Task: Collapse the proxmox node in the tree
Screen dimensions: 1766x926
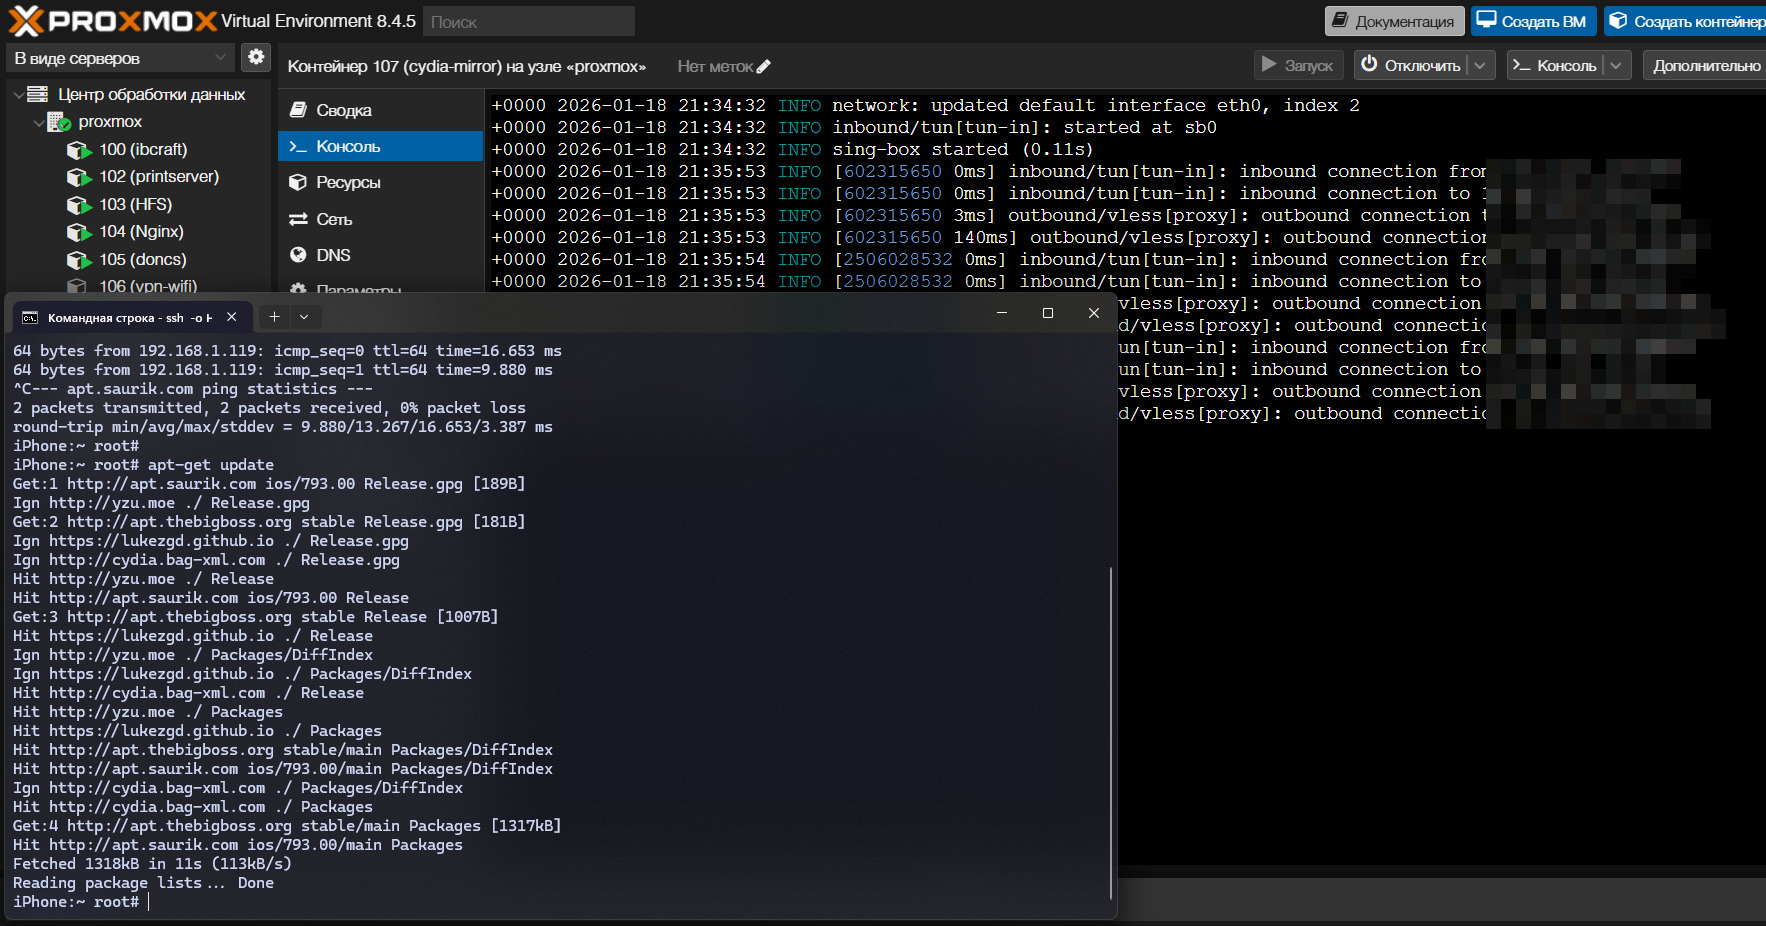Action: (x=38, y=122)
